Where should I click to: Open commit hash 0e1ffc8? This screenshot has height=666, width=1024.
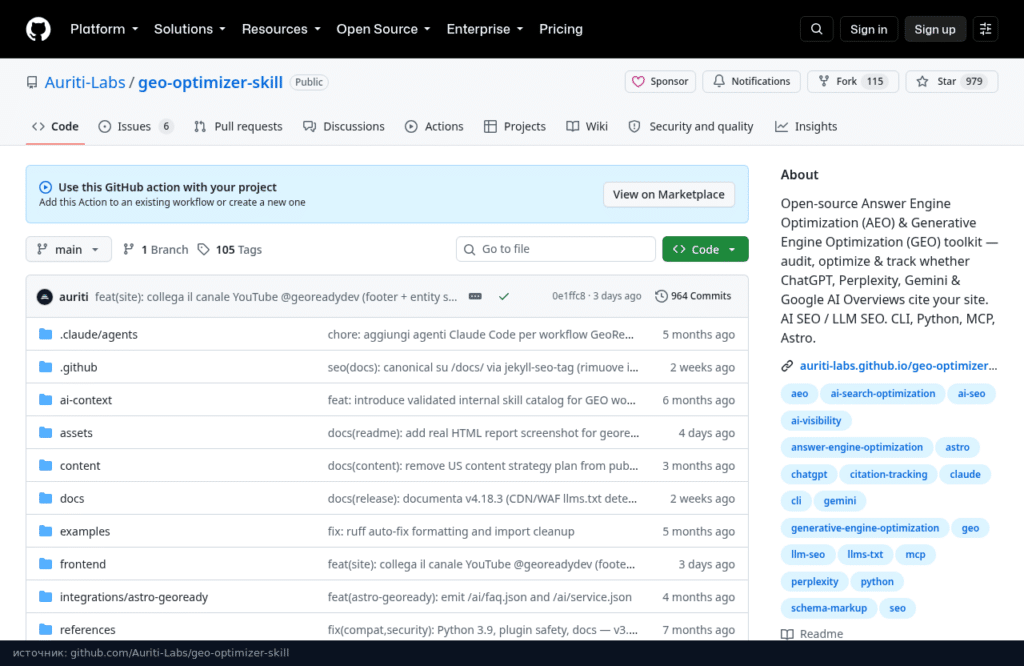pyautogui.click(x=569, y=296)
